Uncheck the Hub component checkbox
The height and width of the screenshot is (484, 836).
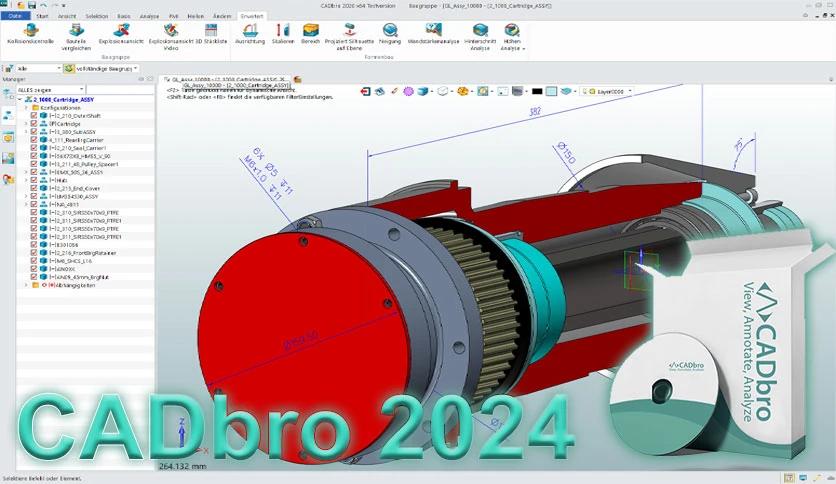click(x=34, y=180)
